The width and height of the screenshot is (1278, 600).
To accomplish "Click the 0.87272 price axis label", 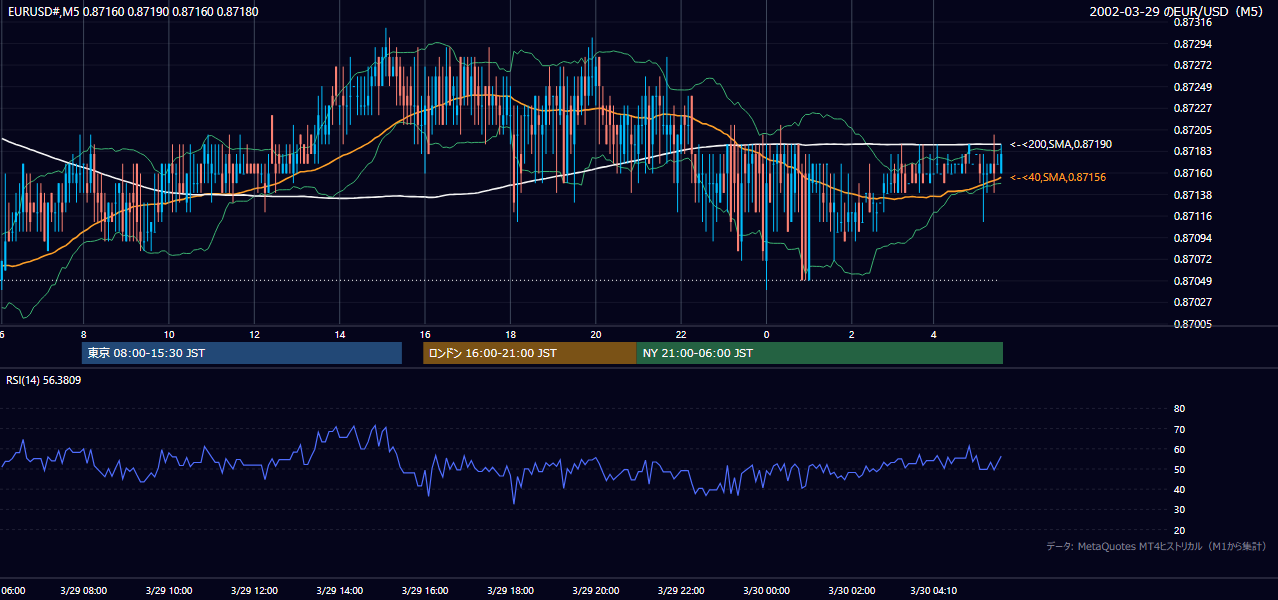I will [x=1192, y=65].
